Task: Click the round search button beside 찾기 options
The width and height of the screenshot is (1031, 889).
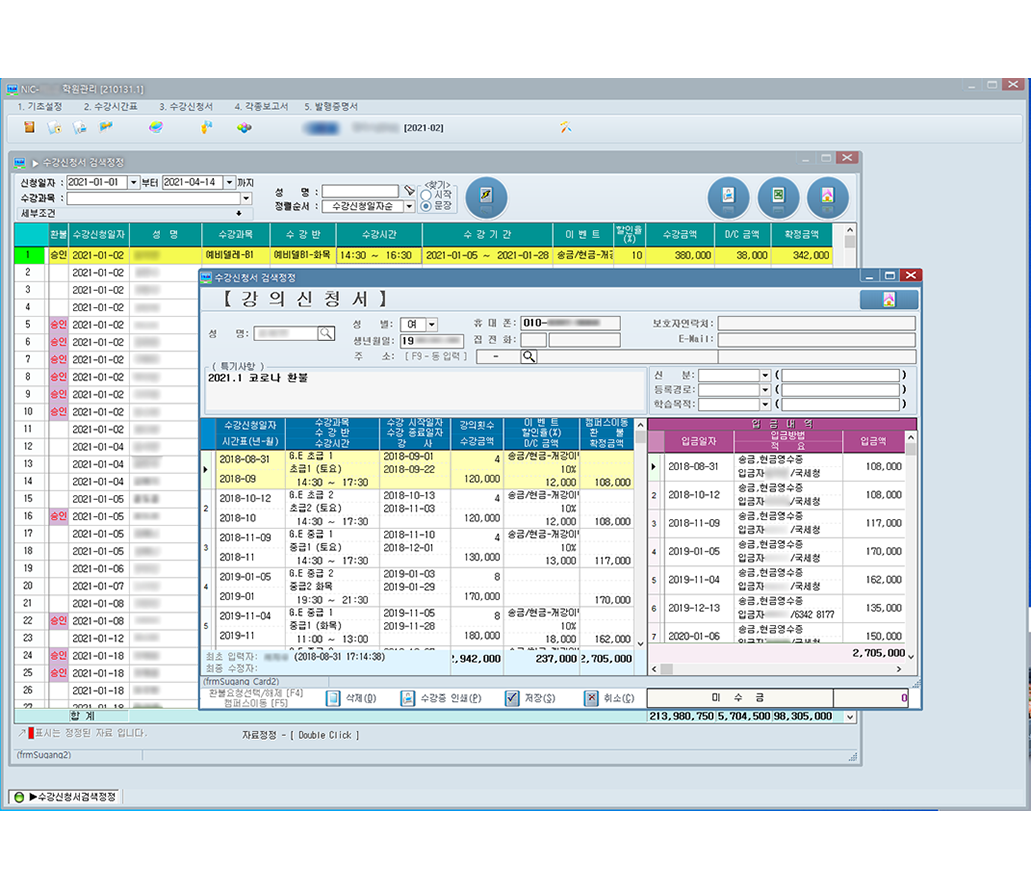Action: point(487,196)
